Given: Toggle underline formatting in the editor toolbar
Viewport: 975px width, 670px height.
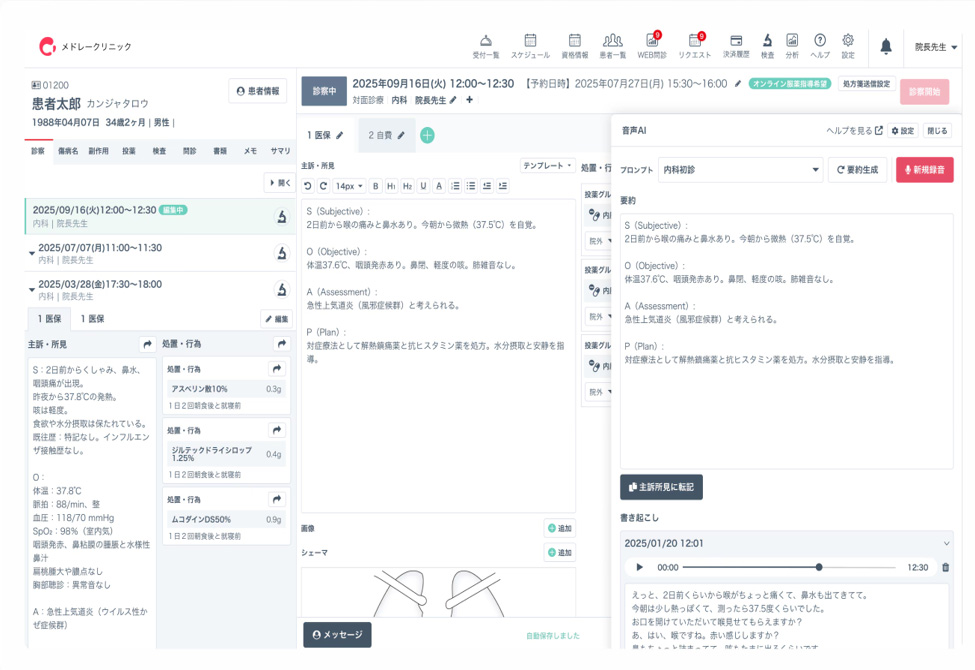Looking at the screenshot, I should [423, 185].
